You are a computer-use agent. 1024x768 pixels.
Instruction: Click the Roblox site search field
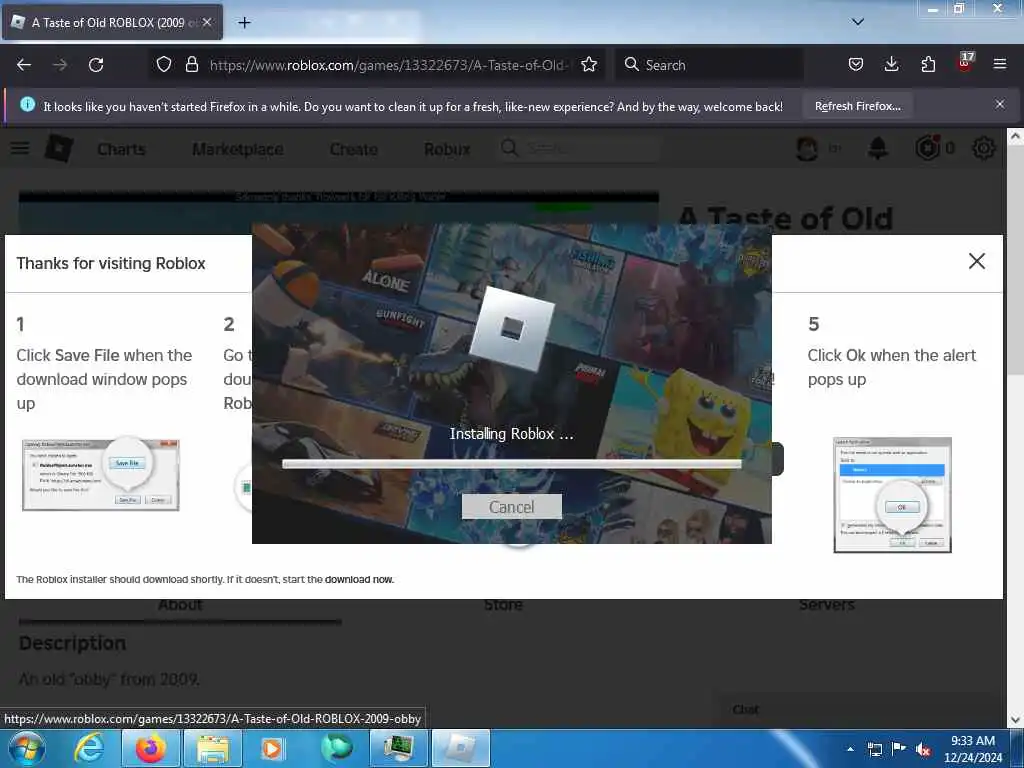(x=578, y=148)
